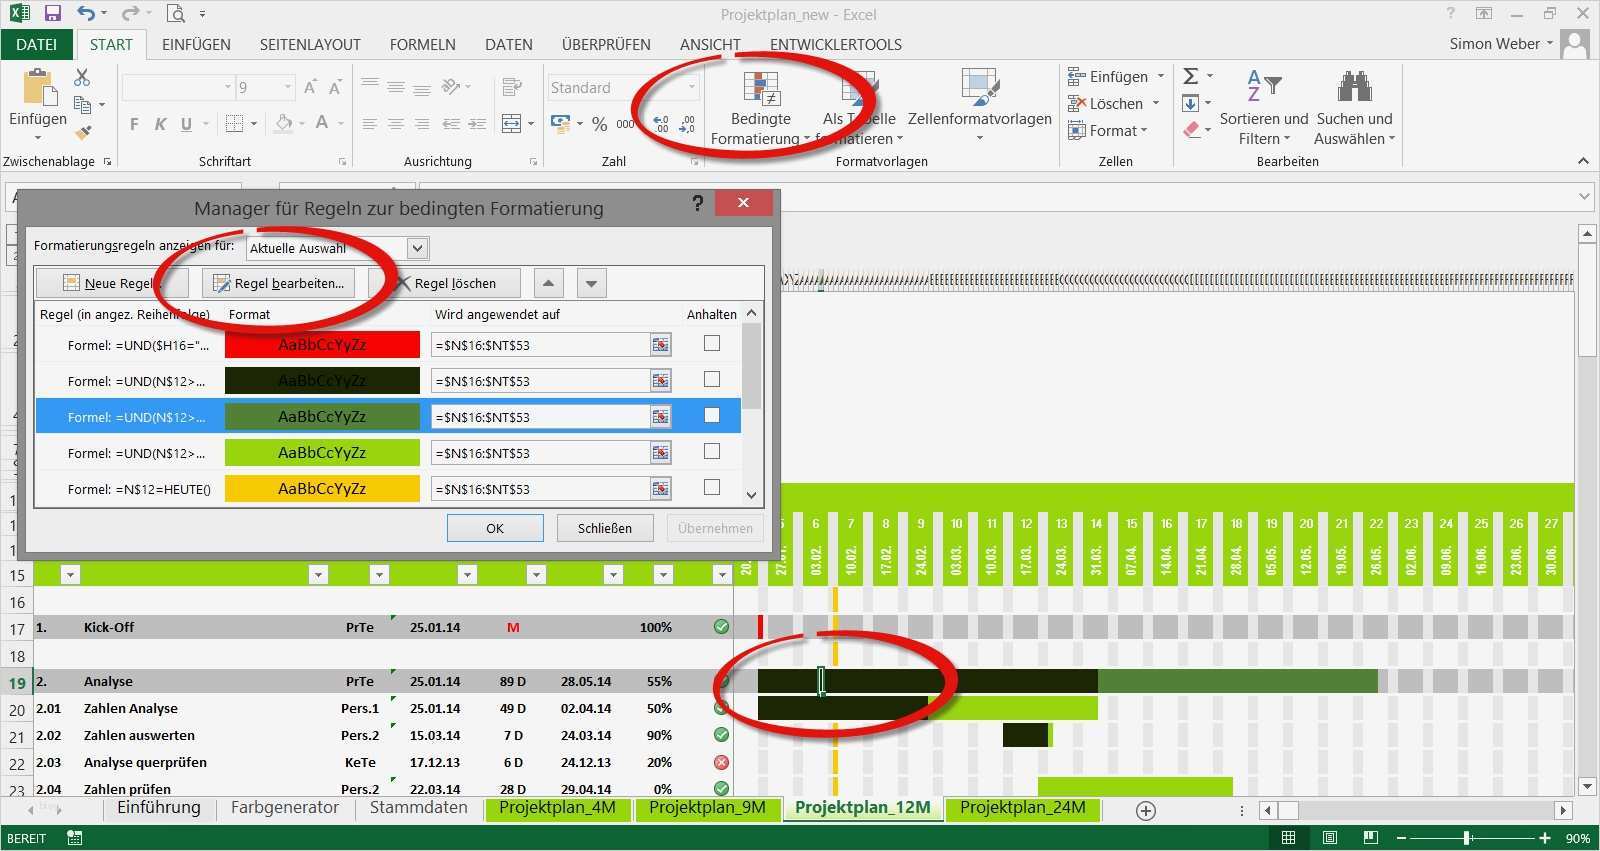Open the Stammdaten sheet tab

click(x=419, y=808)
